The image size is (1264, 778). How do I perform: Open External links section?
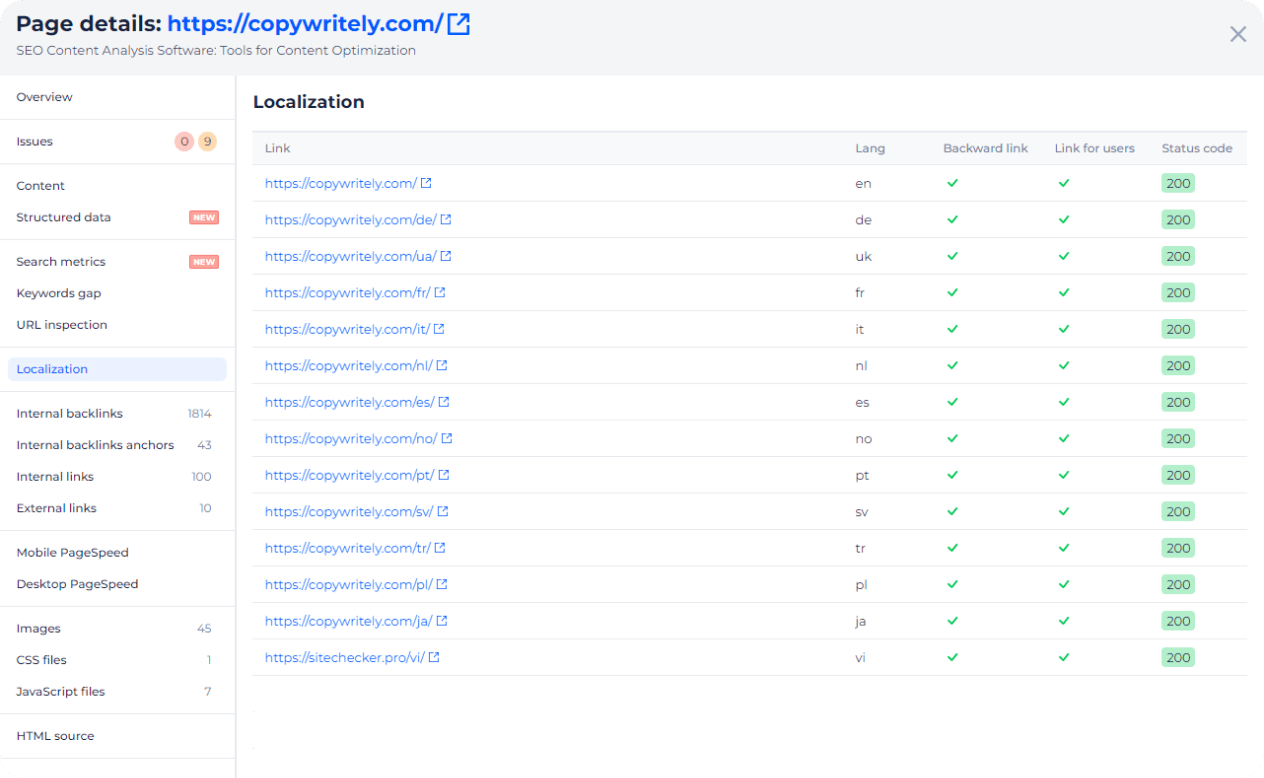point(57,508)
